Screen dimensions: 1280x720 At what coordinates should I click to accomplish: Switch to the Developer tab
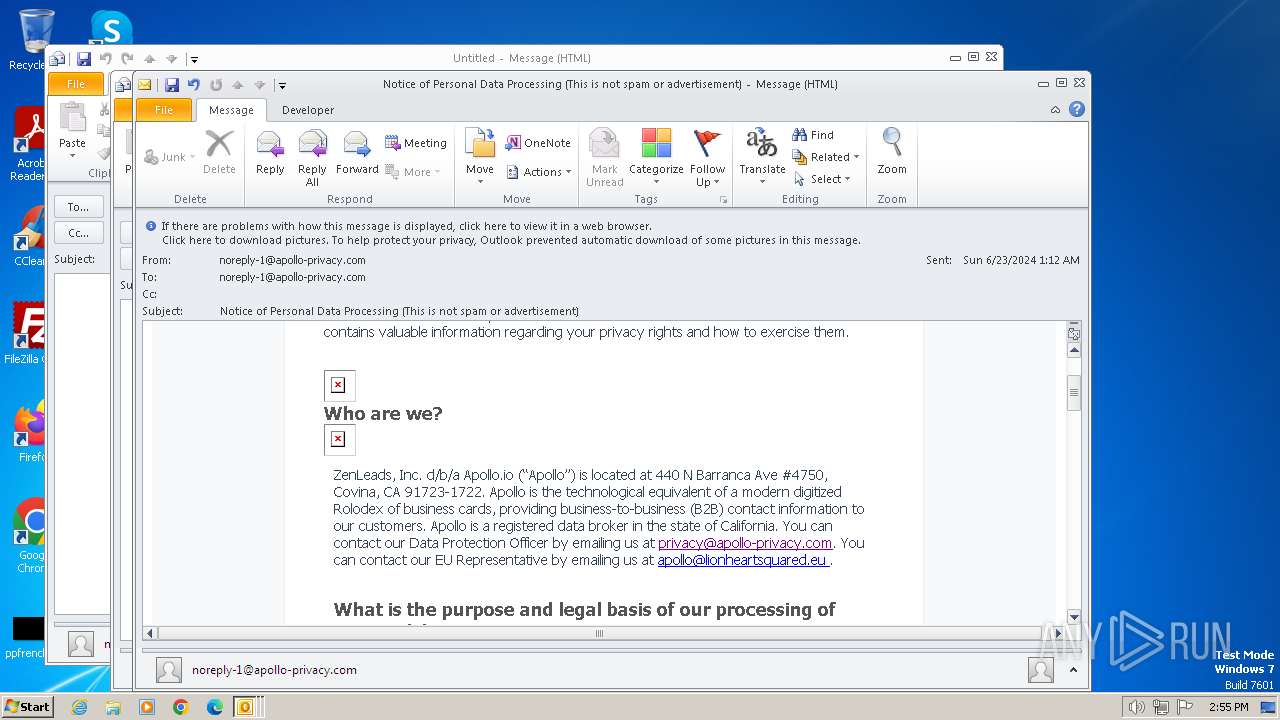308,110
